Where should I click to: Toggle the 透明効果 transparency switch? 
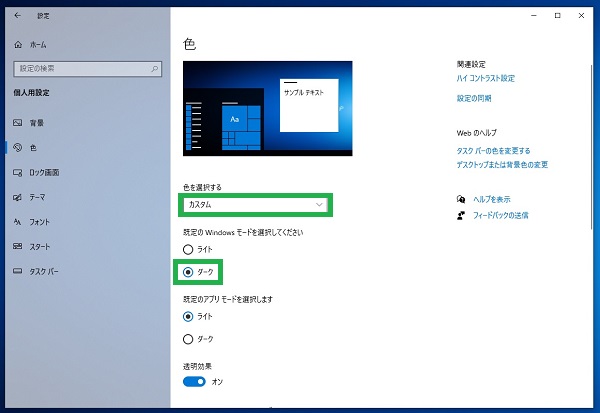point(194,382)
